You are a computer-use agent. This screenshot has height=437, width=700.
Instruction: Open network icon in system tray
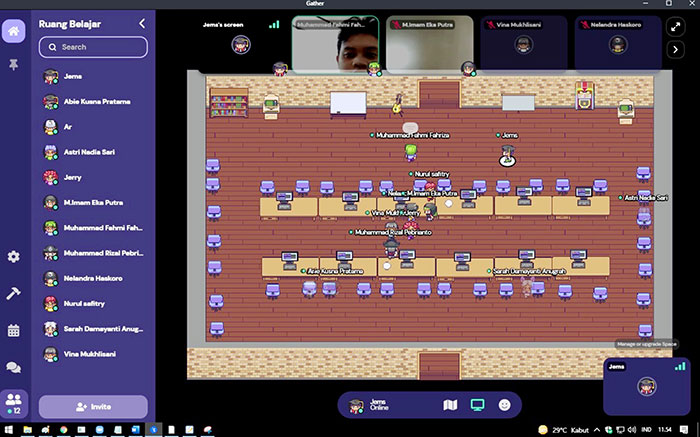coord(620,430)
